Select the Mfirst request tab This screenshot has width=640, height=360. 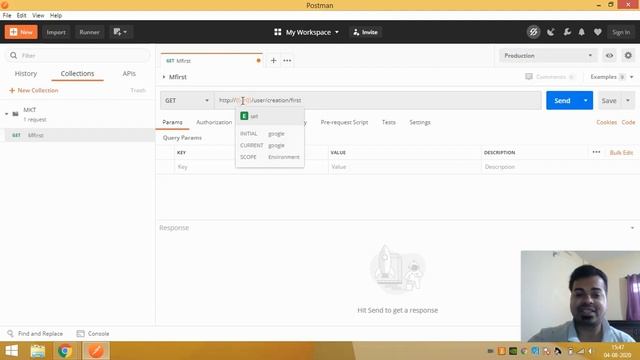[x=211, y=60]
